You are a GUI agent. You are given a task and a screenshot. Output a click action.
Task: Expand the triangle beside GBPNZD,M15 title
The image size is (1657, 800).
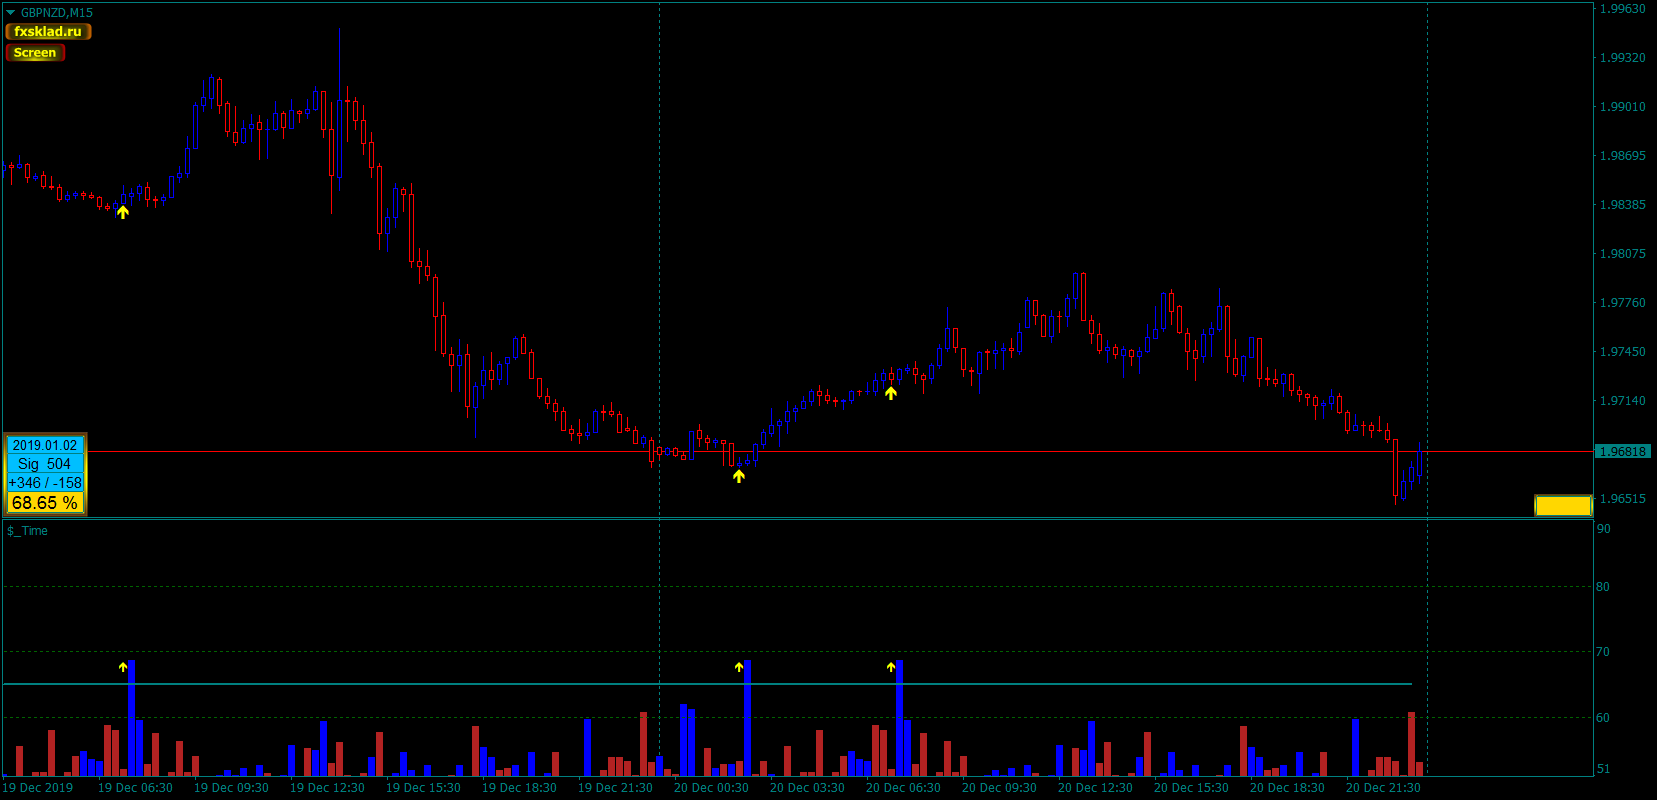(x=11, y=13)
